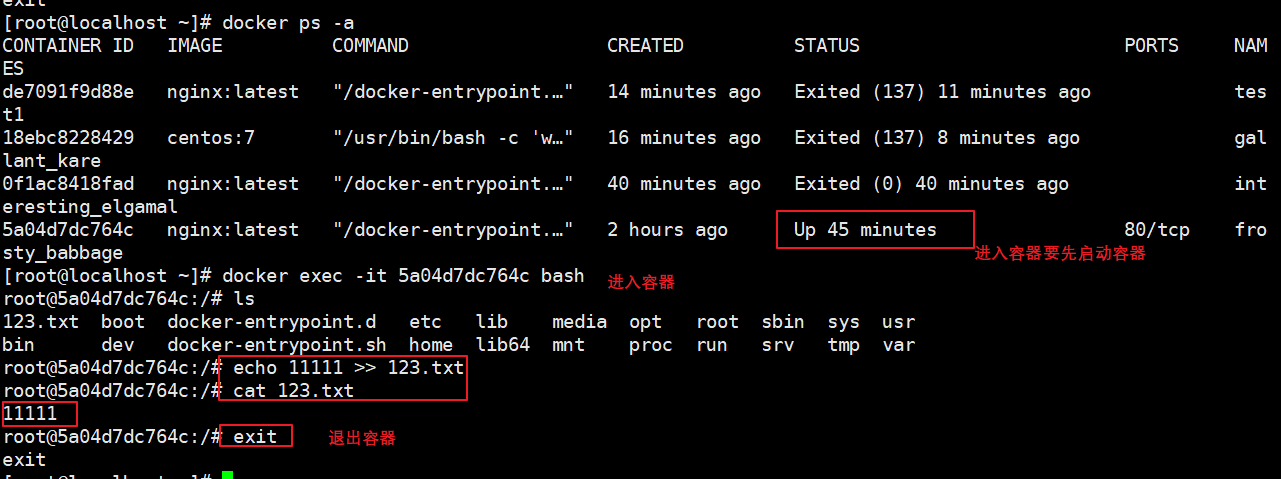Viewport: 1281px width, 479px height.
Task: Click the "/usr/bin/bash -c 'w…" command cell
Action: tap(453, 137)
